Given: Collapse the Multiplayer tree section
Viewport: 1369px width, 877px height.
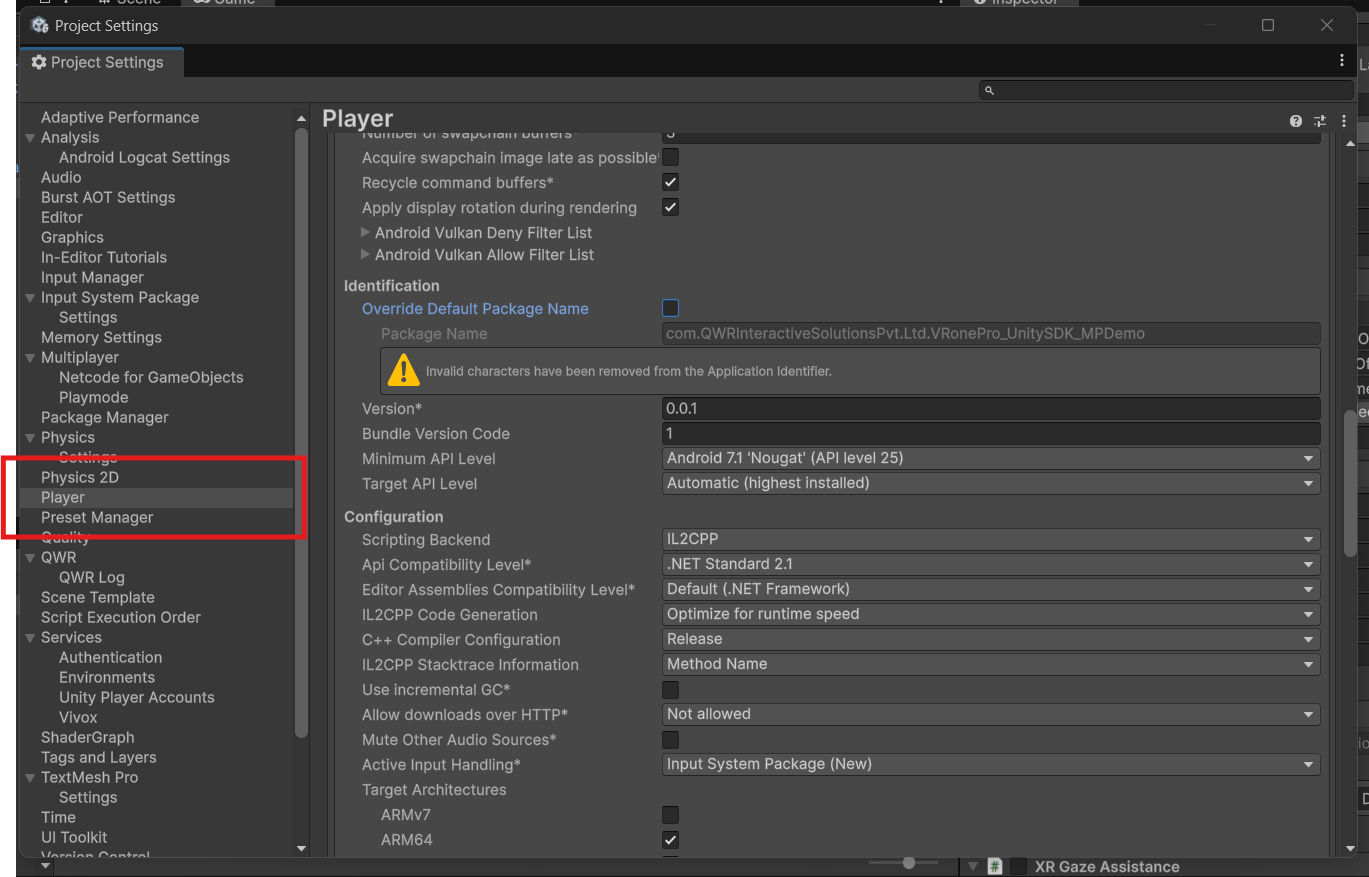Looking at the screenshot, I should (30, 357).
